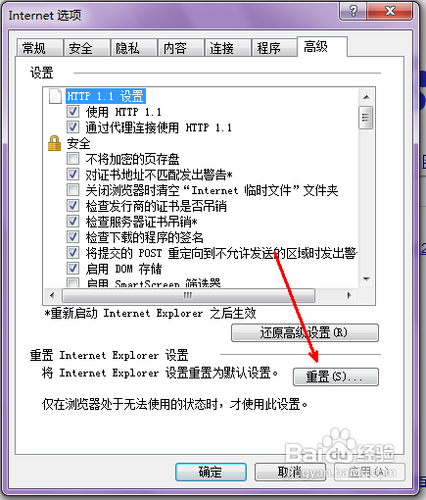
Task: Enable 不将加密的页存盘 checkbox
Action: click(x=73, y=159)
